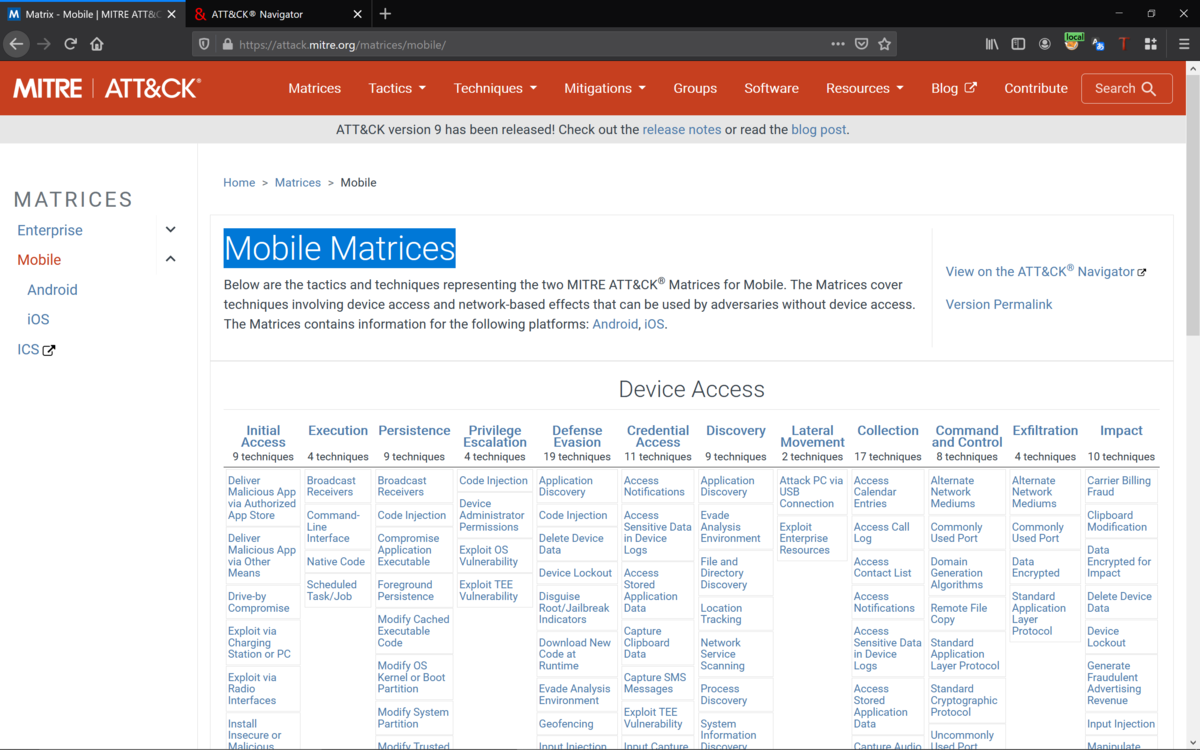Image resolution: width=1200 pixels, height=750 pixels.
Task: Open Version Permalink
Action: coord(999,304)
